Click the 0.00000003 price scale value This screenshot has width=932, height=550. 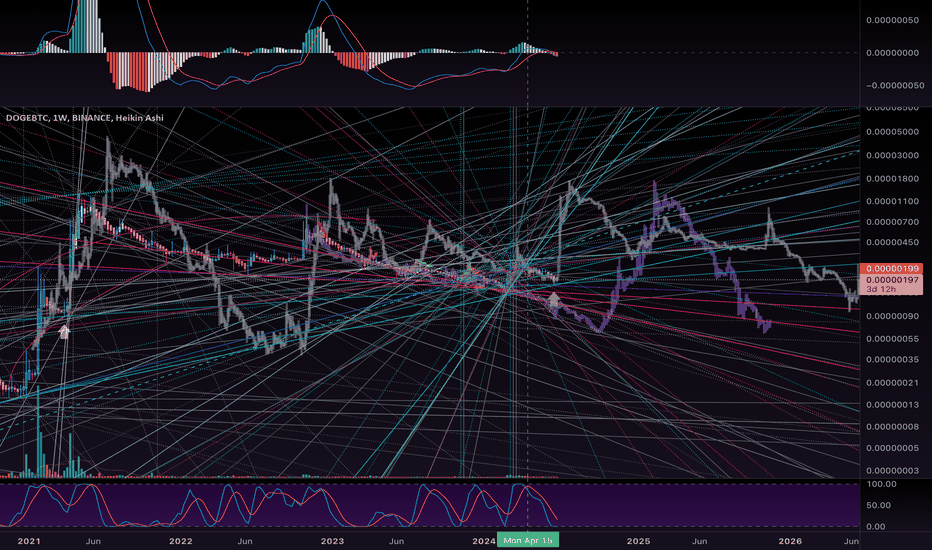[892, 471]
